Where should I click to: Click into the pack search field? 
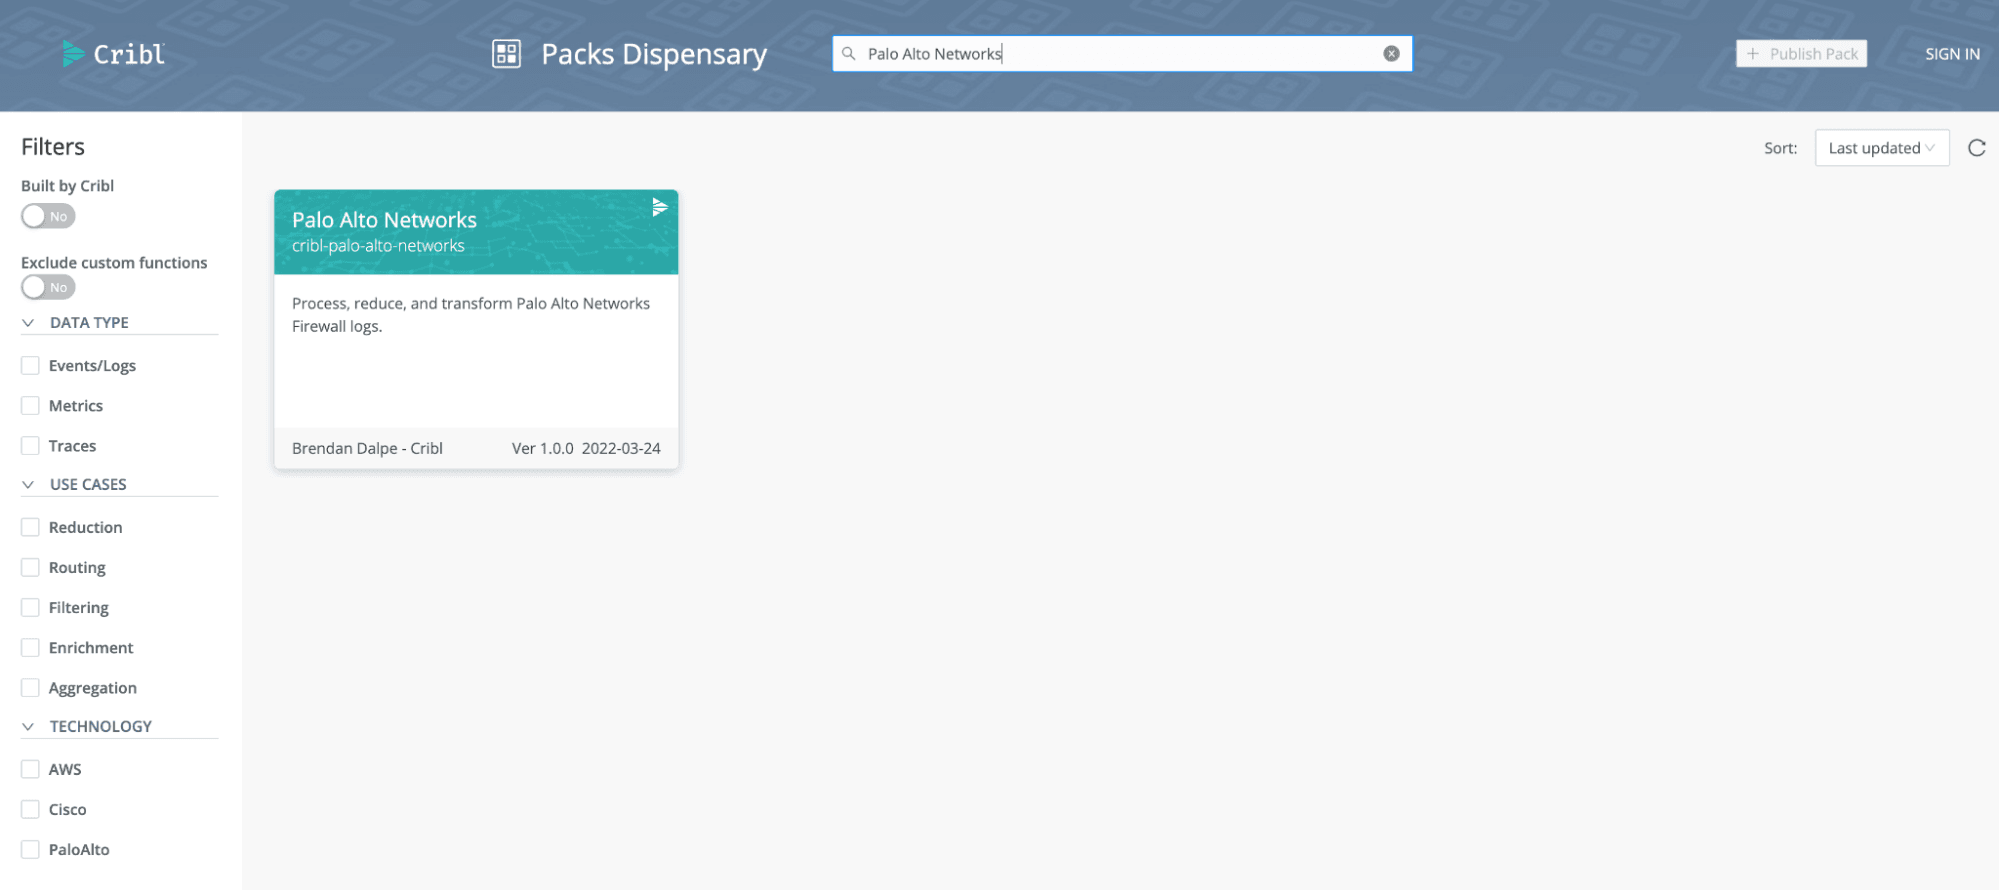1120,54
